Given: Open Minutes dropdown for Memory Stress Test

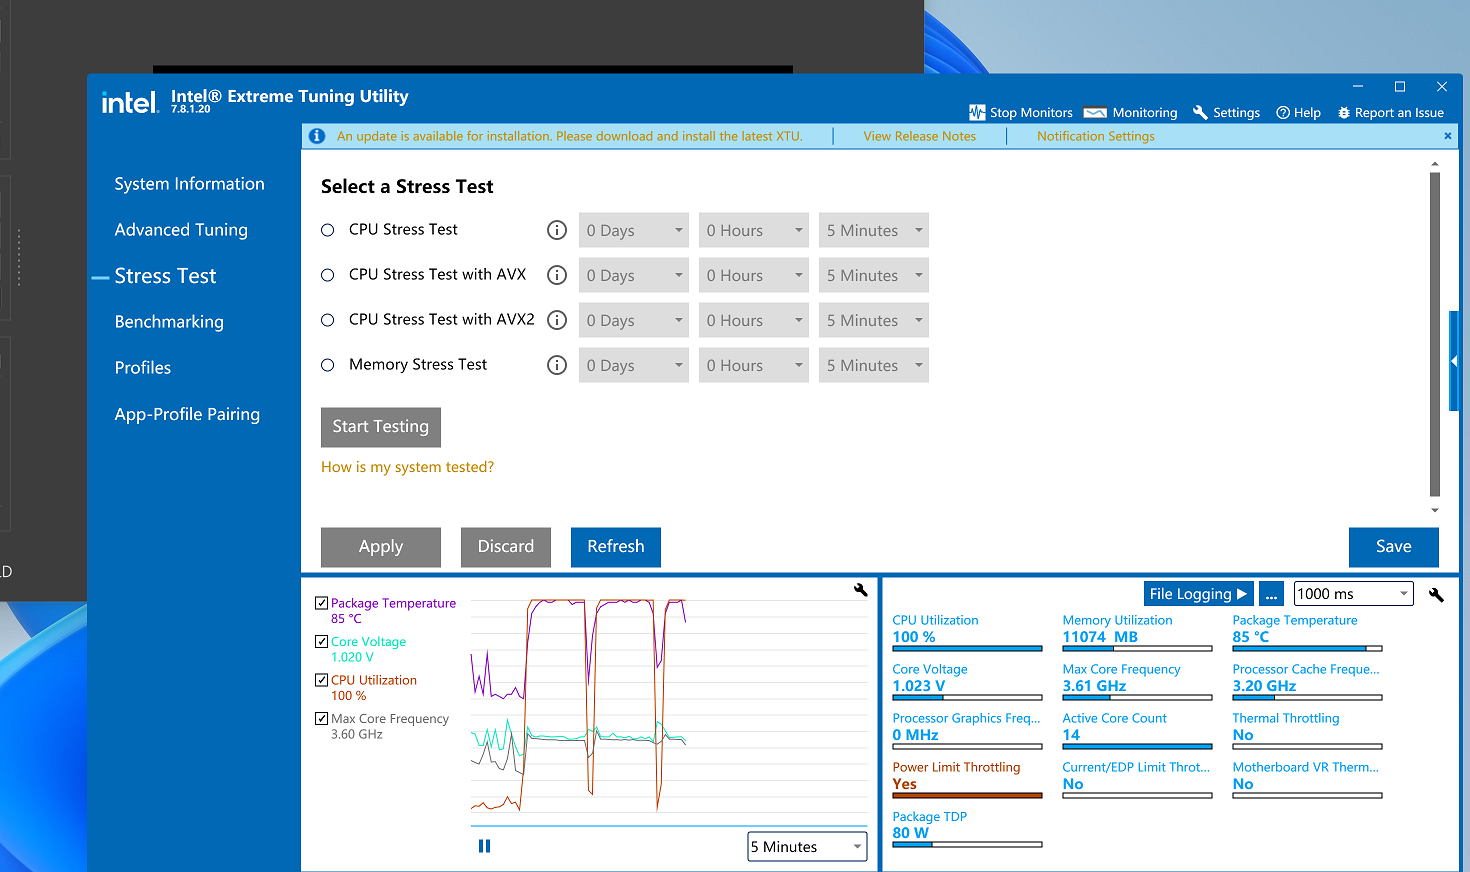Looking at the screenshot, I should tap(874, 365).
